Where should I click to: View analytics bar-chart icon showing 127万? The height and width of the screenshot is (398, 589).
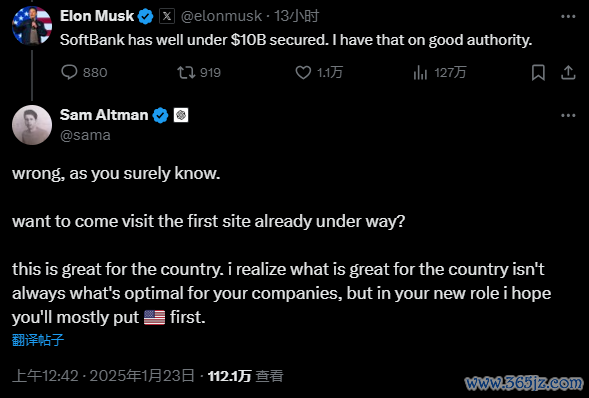click(x=420, y=72)
